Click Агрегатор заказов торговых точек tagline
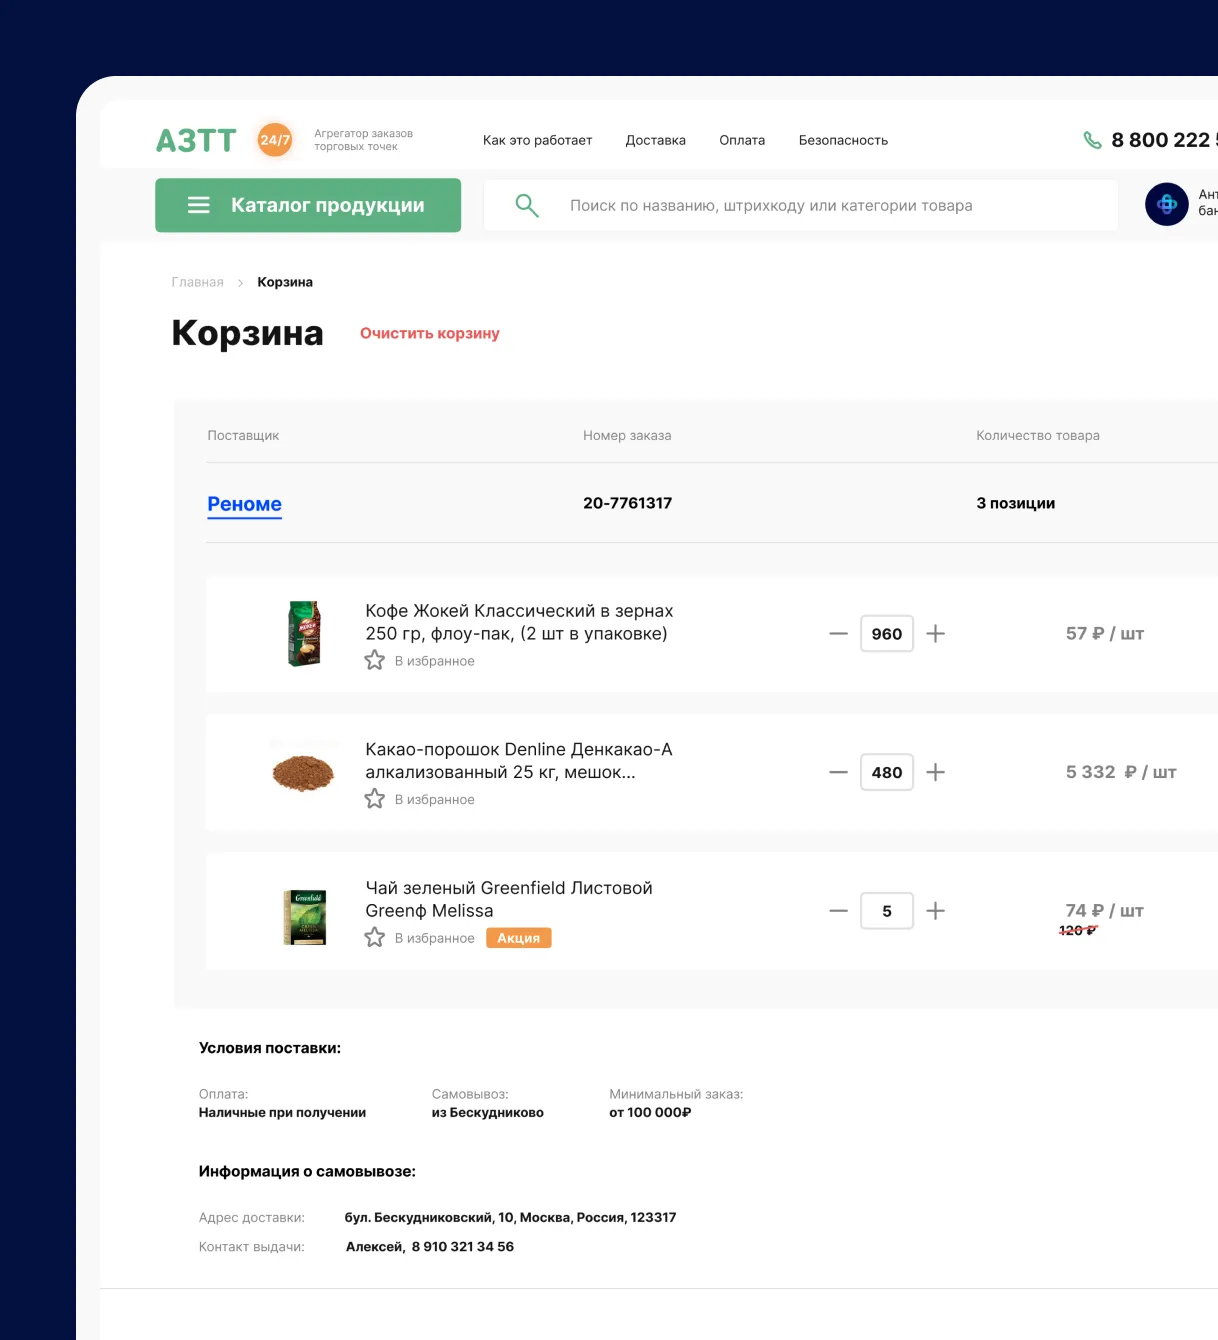The image size is (1218, 1340). 363,140
